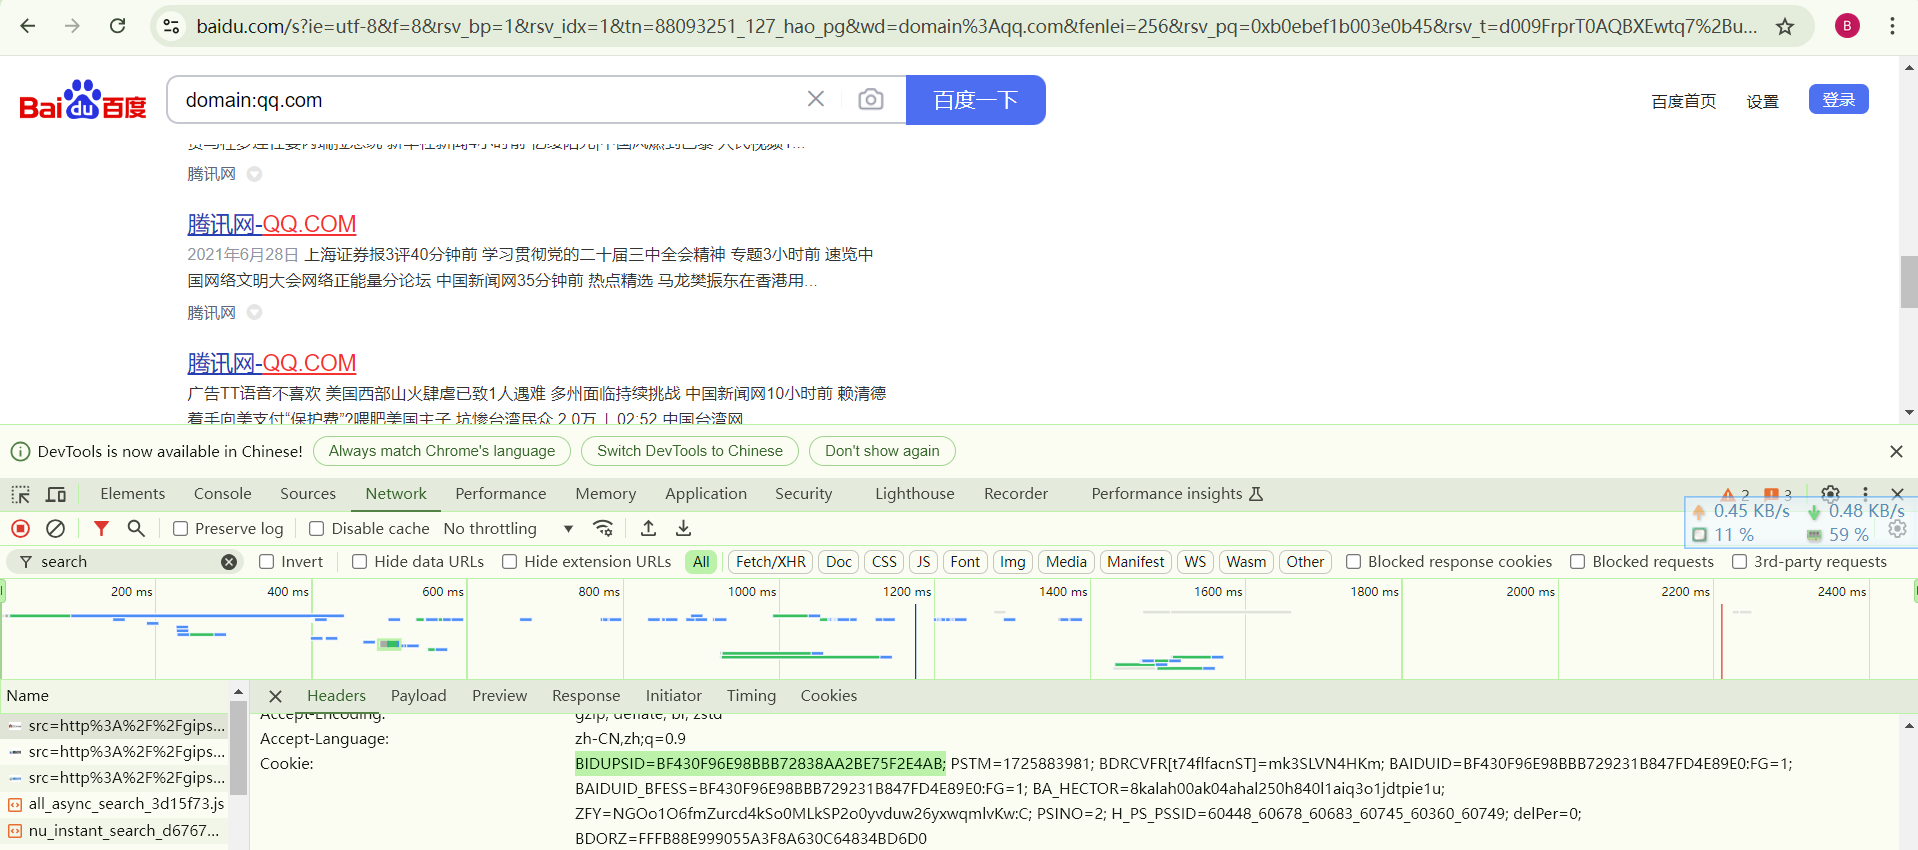
Task: Open site information icon in address bar
Action: [171, 26]
